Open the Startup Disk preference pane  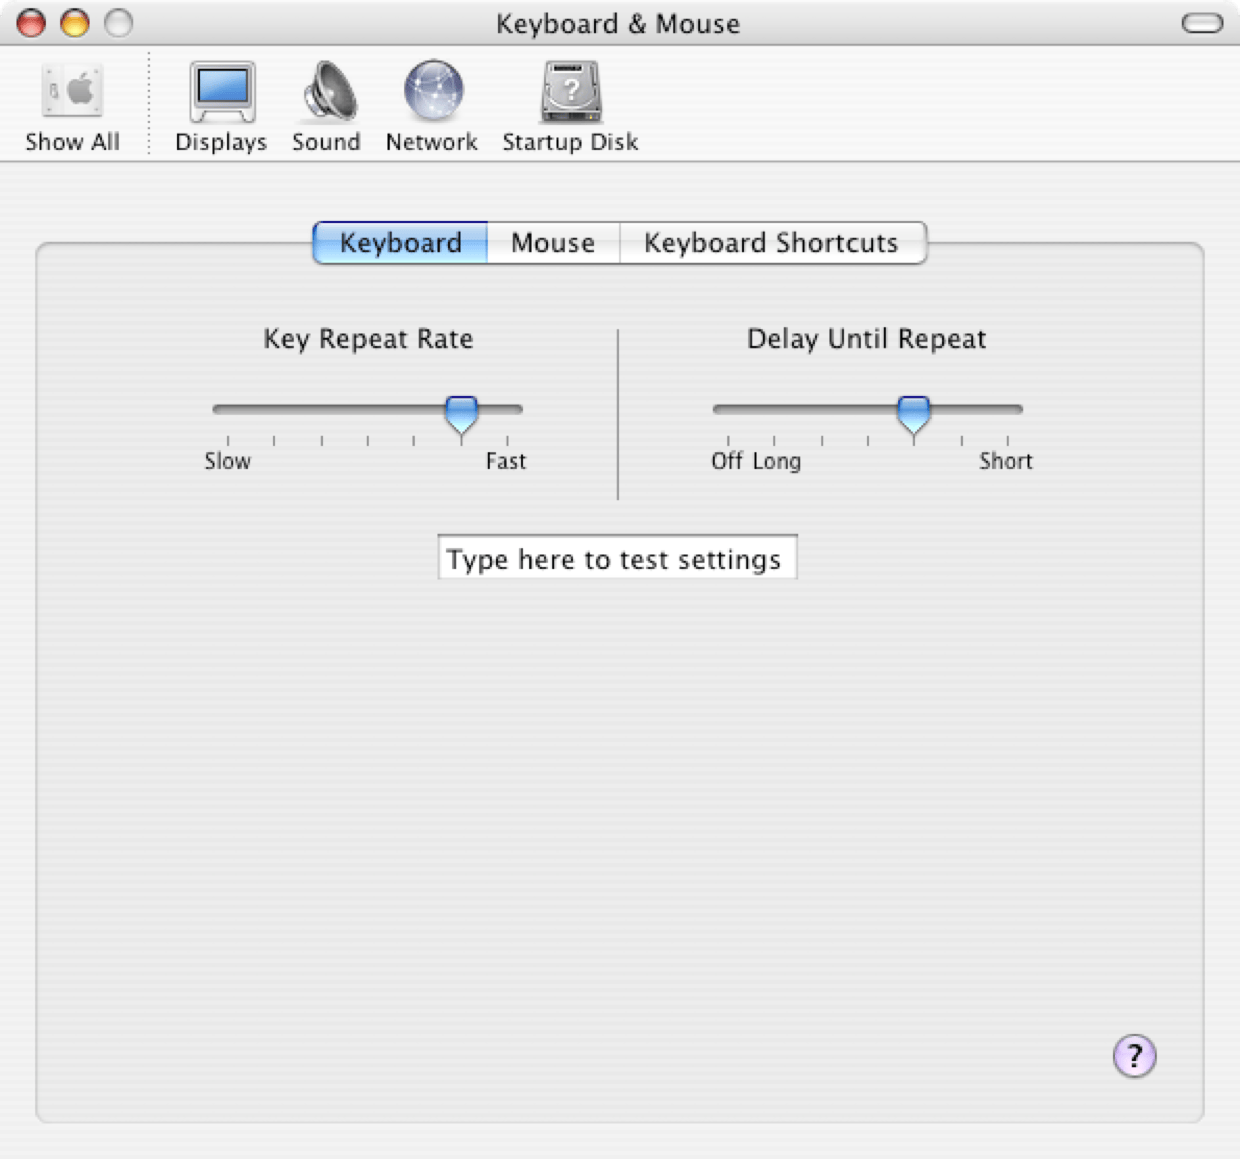570,107
